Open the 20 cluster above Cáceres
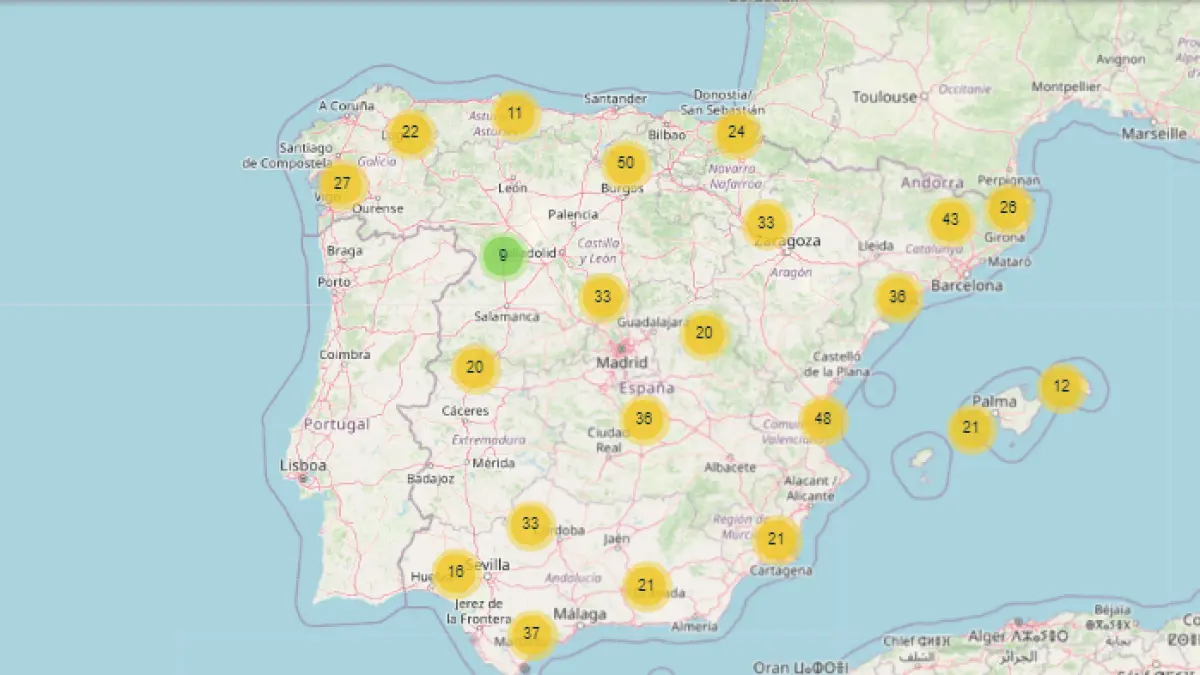Viewport: 1200px width, 675px height. tap(475, 367)
